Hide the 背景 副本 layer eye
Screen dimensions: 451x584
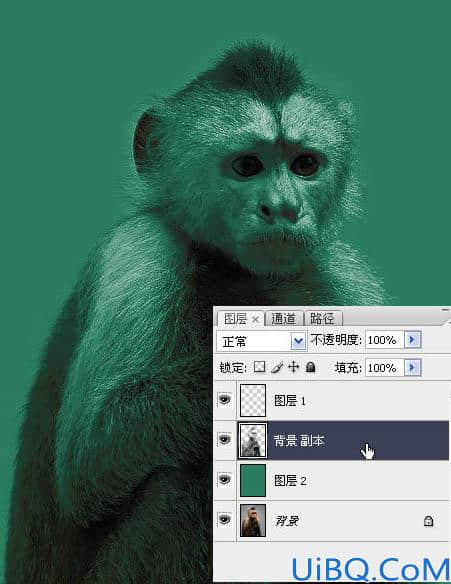click(225, 440)
